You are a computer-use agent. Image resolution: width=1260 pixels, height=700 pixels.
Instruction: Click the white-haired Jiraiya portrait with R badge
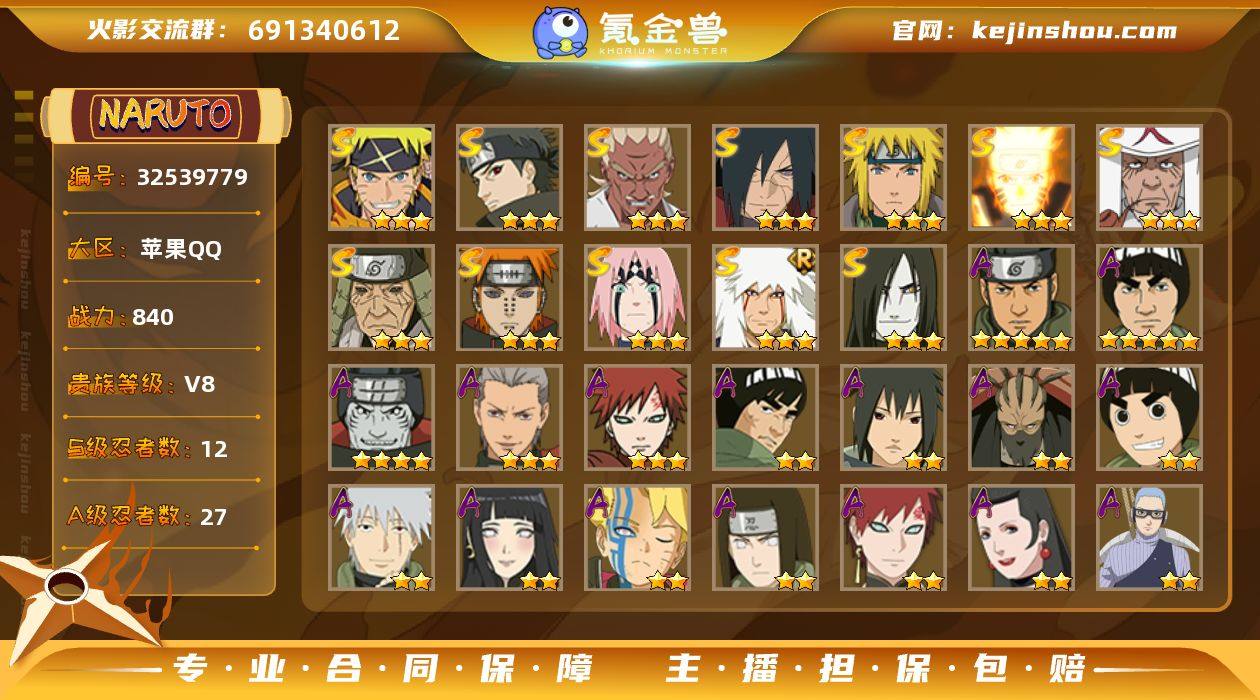766,298
